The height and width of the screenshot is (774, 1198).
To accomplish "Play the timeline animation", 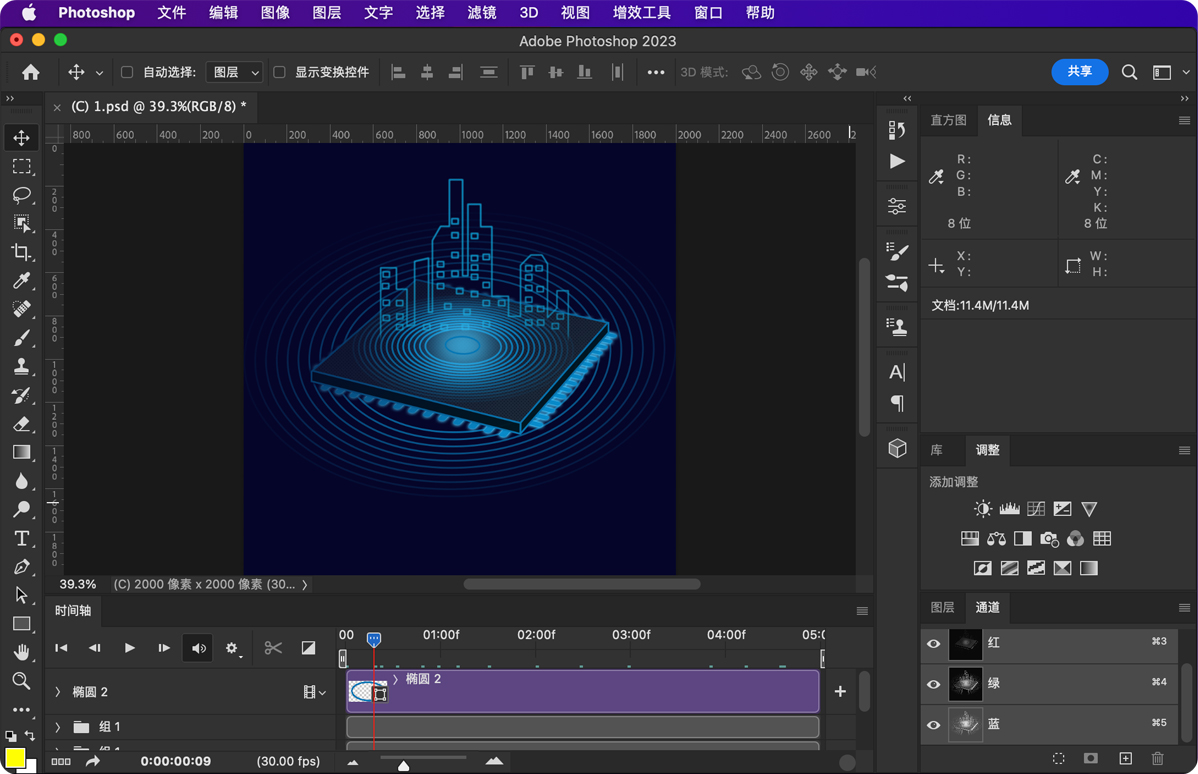I will (x=129, y=648).
